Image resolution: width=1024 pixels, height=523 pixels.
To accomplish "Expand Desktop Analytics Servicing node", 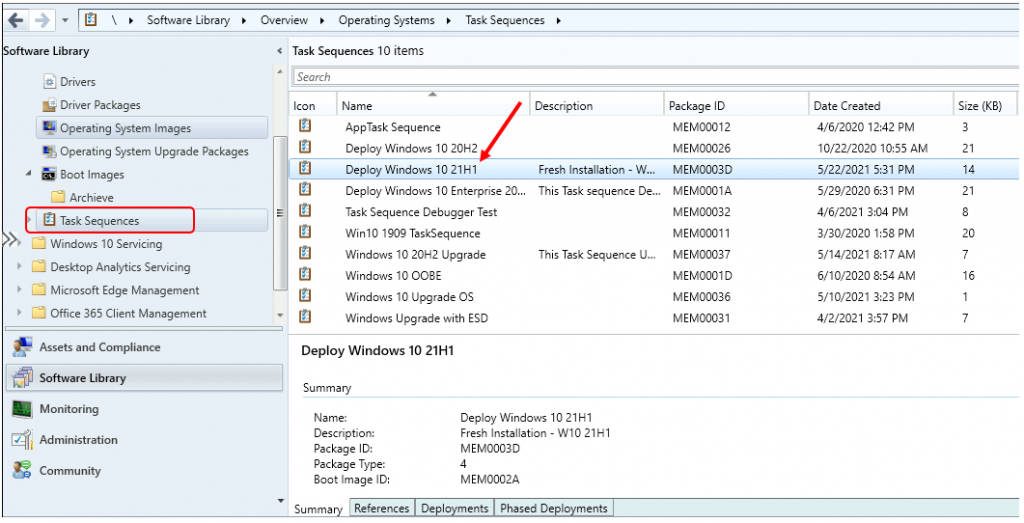I will pyautogui.click(x=20, y=267).
